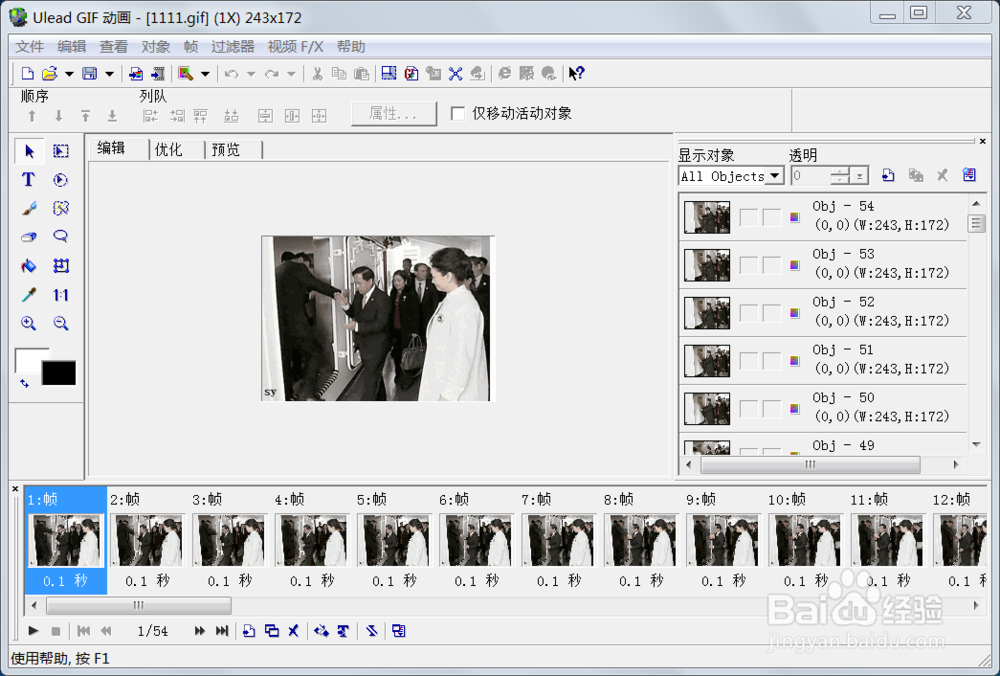This screenshot has height=676, width=1000.
Task: Click the 属性... button
Action: pyautogui.click(x=393, y=114)
